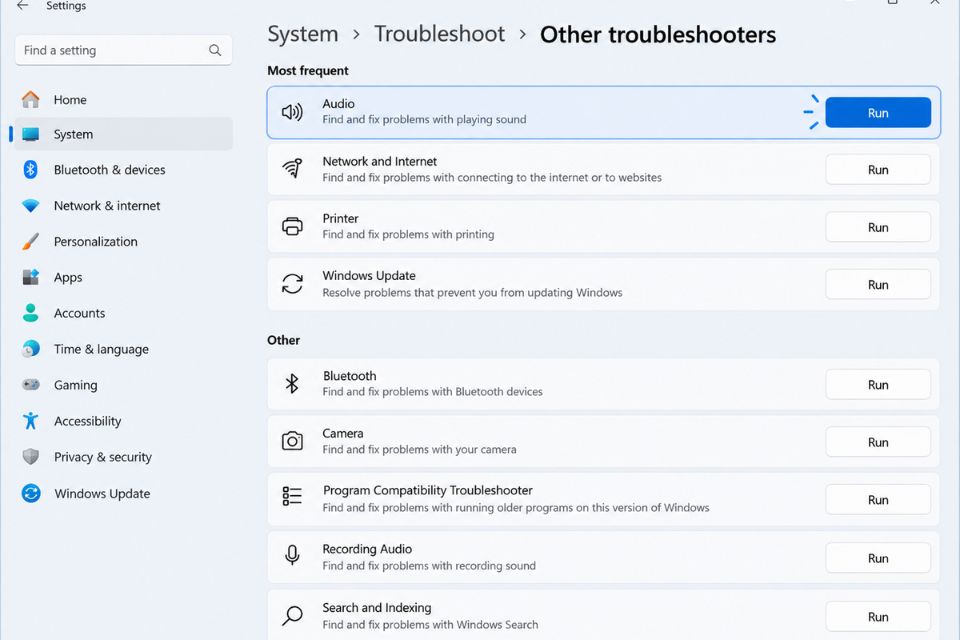960x640 pixels.
Task: Open the Home settings page
Action: point(123,99)
